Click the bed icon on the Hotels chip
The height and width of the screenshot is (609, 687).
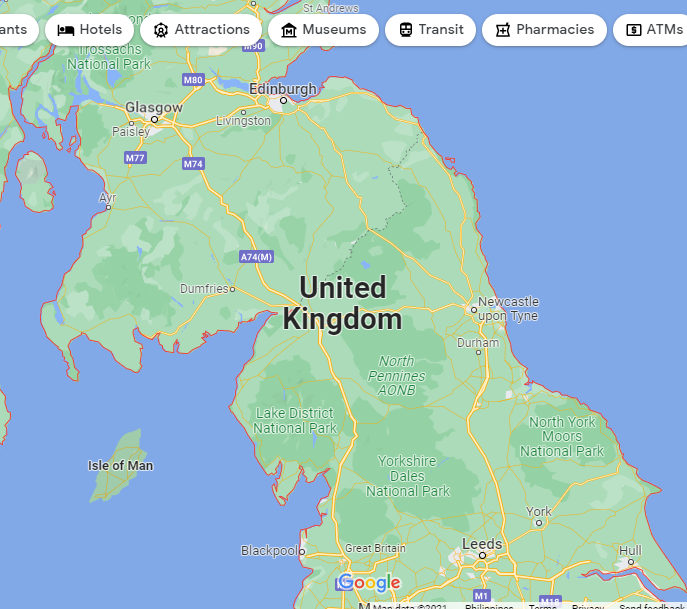66,30
